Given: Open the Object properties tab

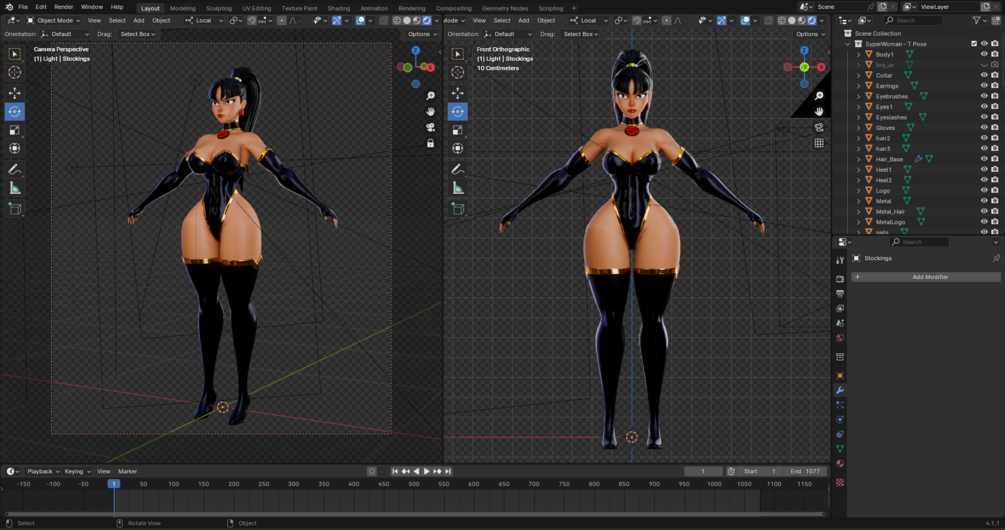Looking at the screenshot, I should point(840,376).
